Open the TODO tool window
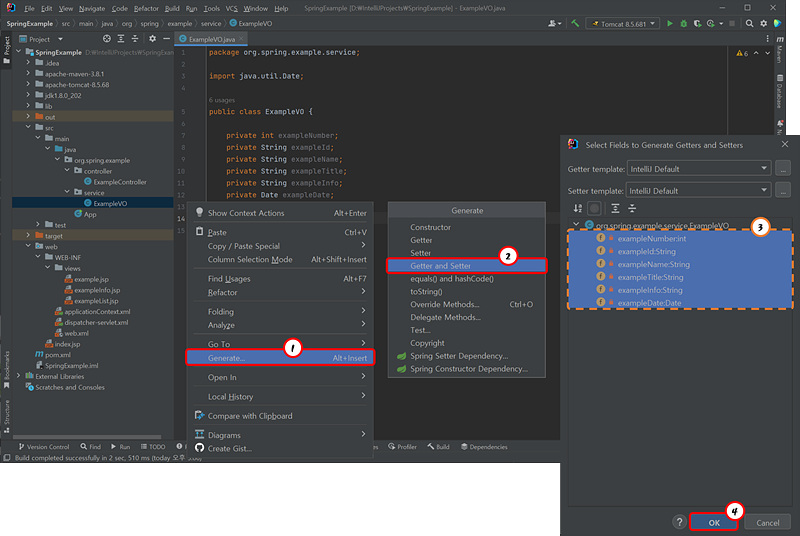The height and width of the screenshot is (536, 800). click(153, 447)
